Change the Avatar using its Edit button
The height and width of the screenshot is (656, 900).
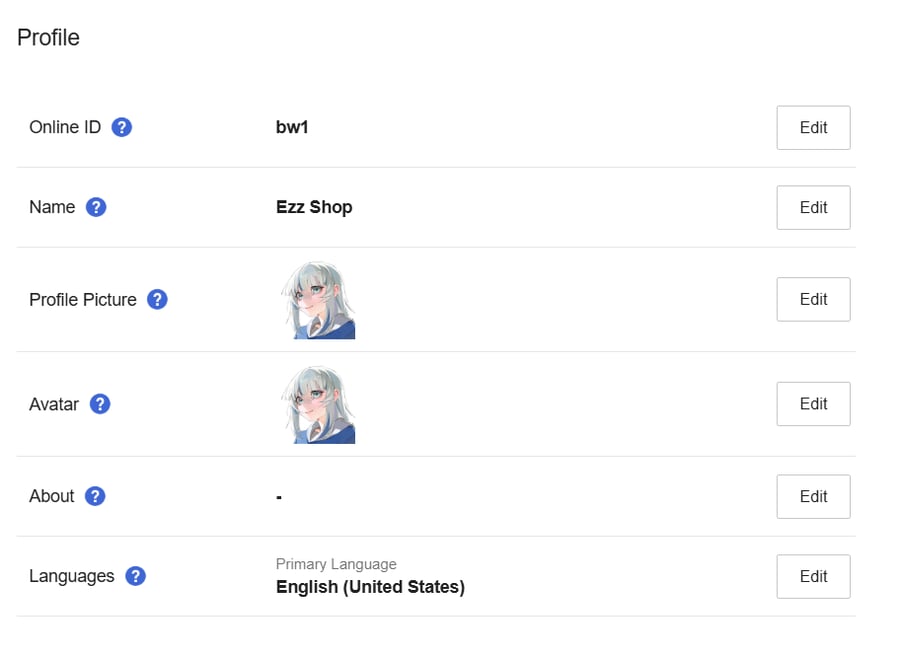813,403
